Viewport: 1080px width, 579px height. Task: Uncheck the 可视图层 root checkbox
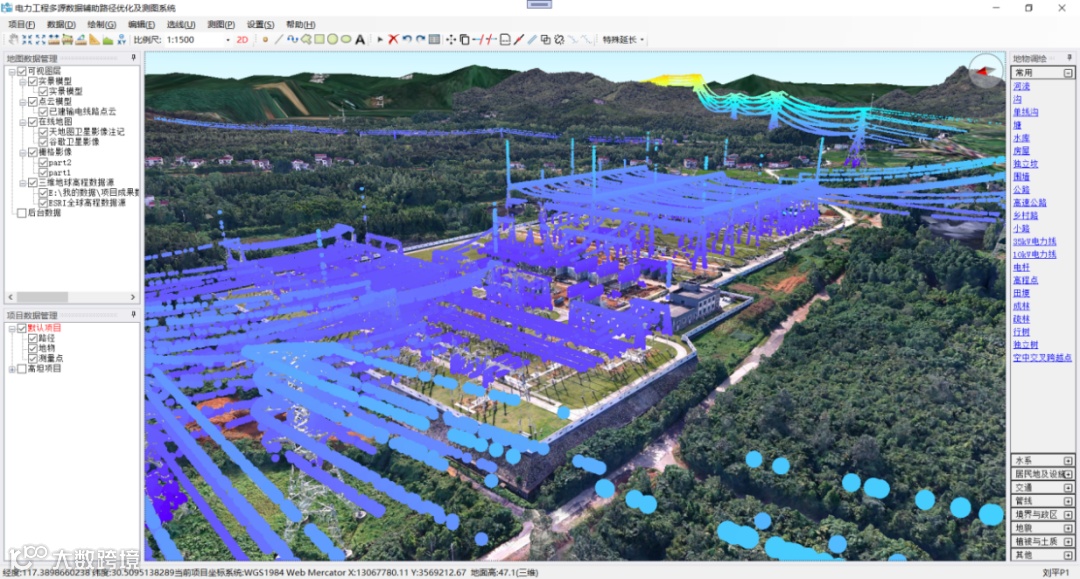pos(22,71)
